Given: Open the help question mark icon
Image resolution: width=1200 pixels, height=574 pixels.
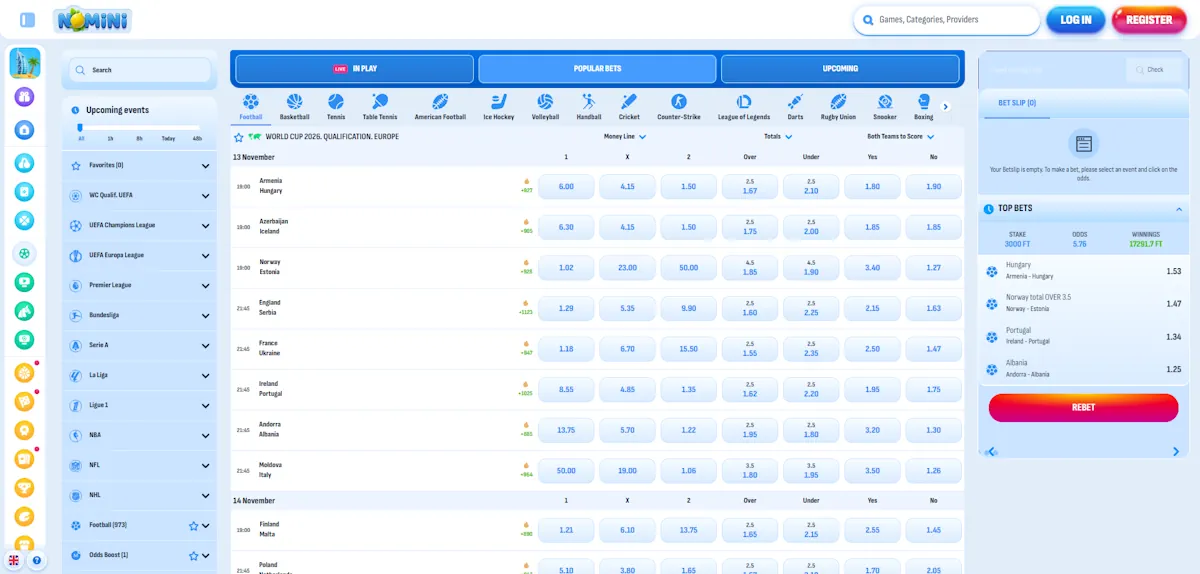Looking at the screenshot, I should [x=36, y=560].
